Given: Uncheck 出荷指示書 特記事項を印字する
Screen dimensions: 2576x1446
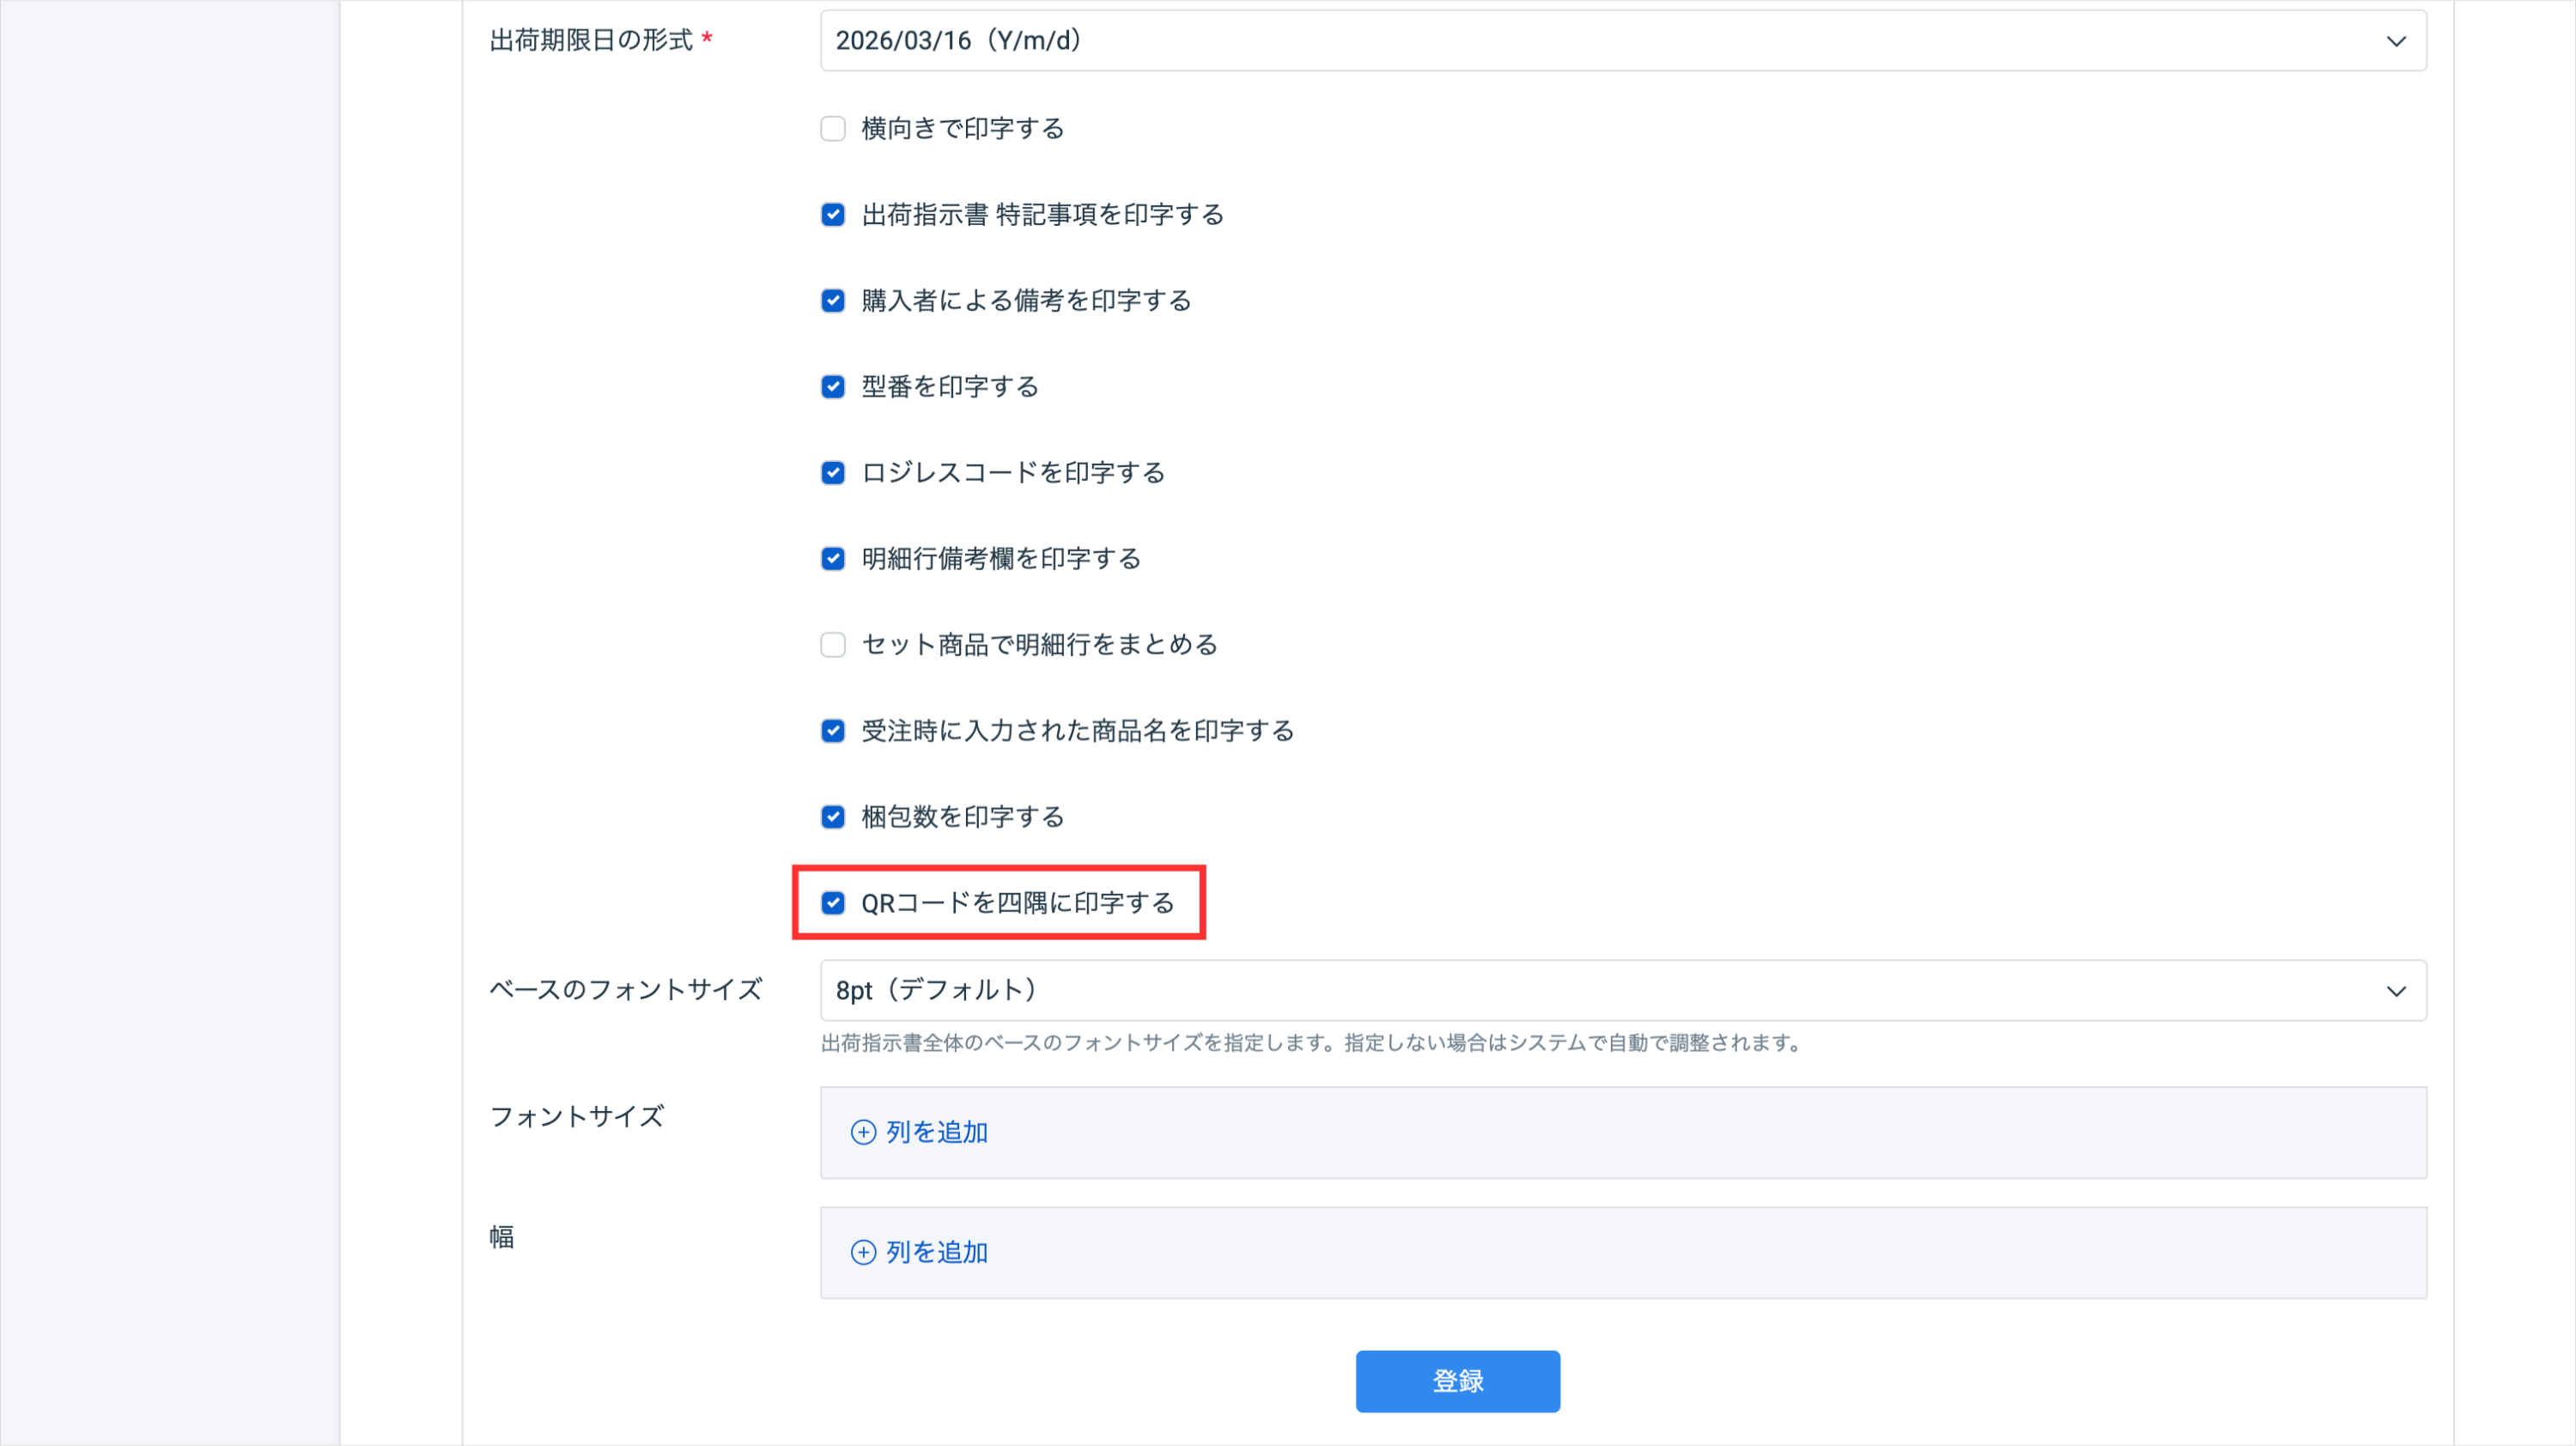Looking at the screenshot, I should [833, 215].
